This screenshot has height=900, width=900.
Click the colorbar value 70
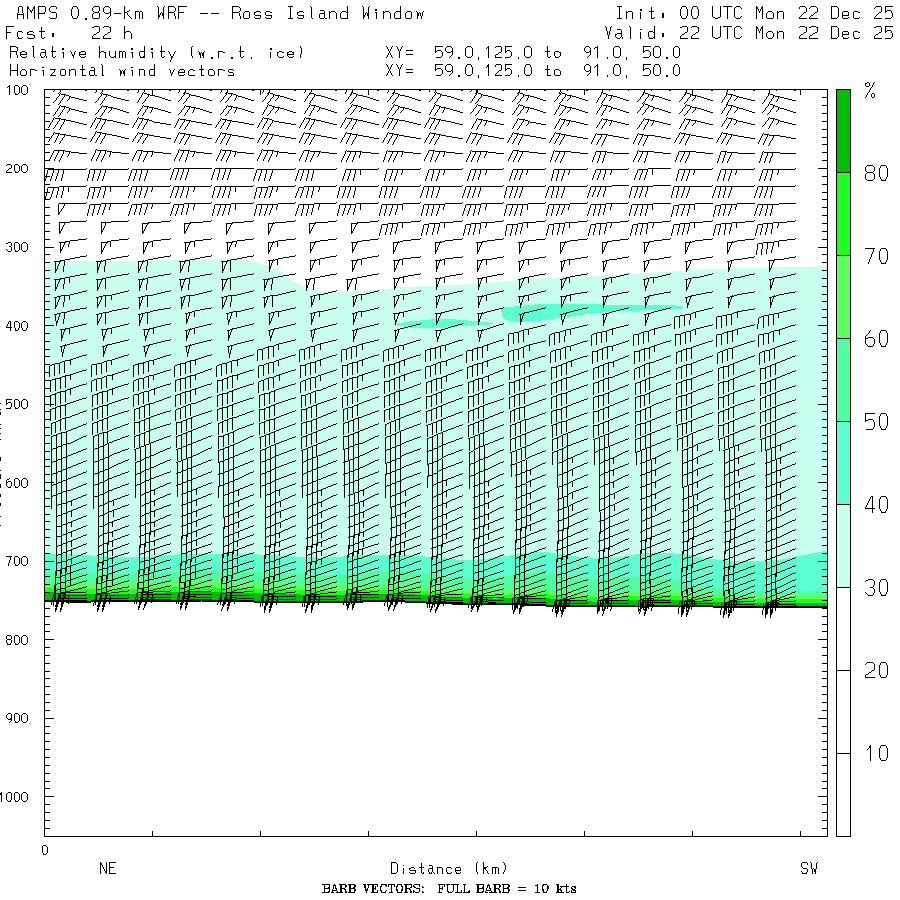[x=876, y=256]
